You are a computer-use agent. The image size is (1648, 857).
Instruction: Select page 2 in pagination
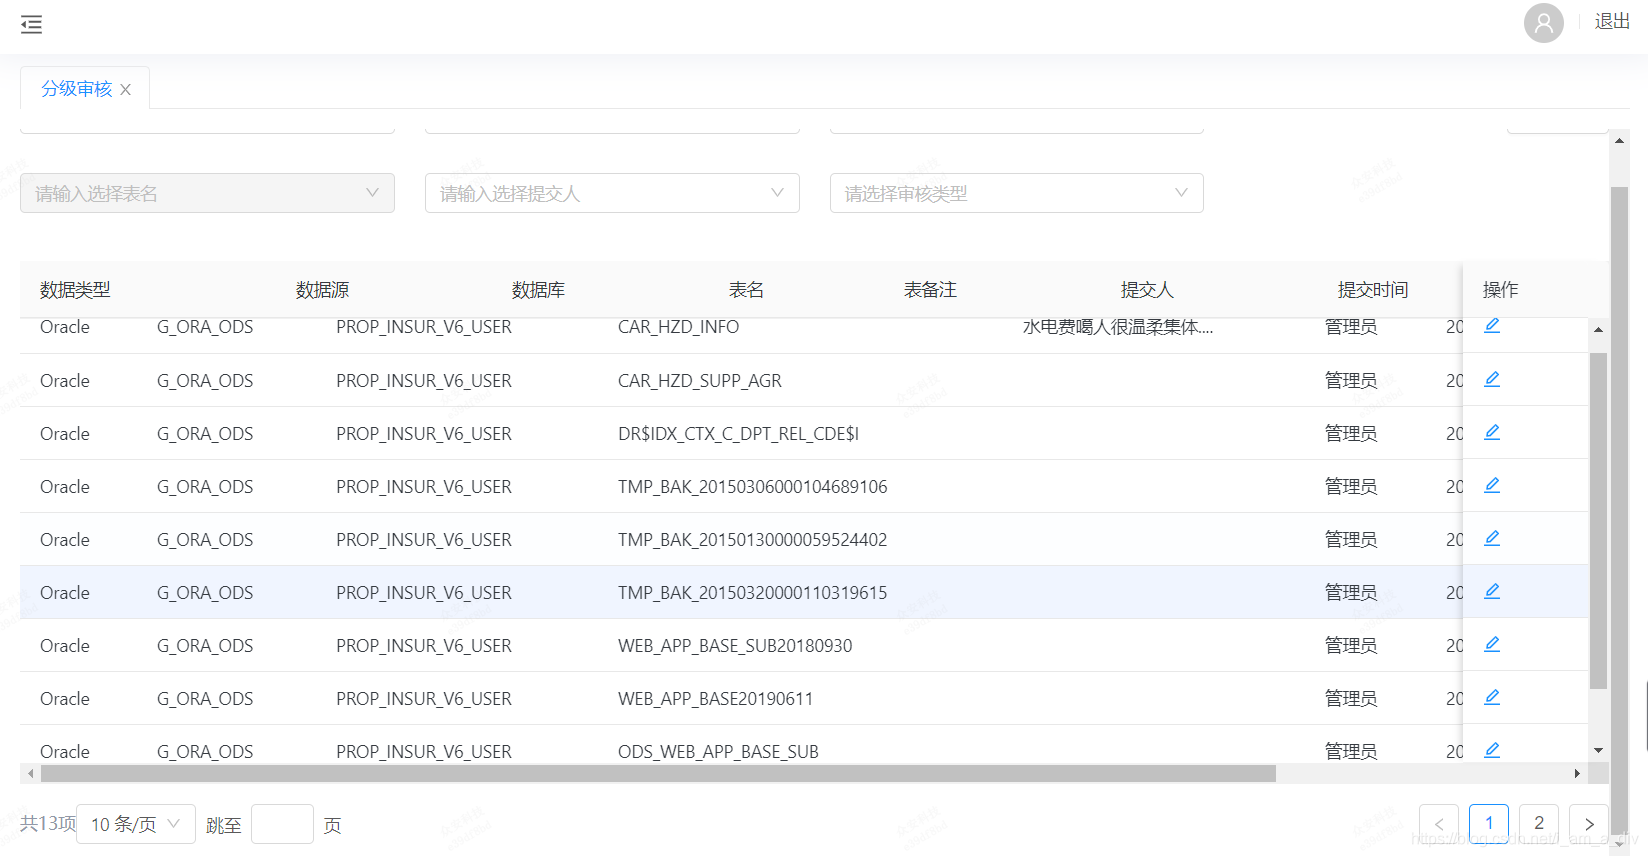[x=1539, y=824]
